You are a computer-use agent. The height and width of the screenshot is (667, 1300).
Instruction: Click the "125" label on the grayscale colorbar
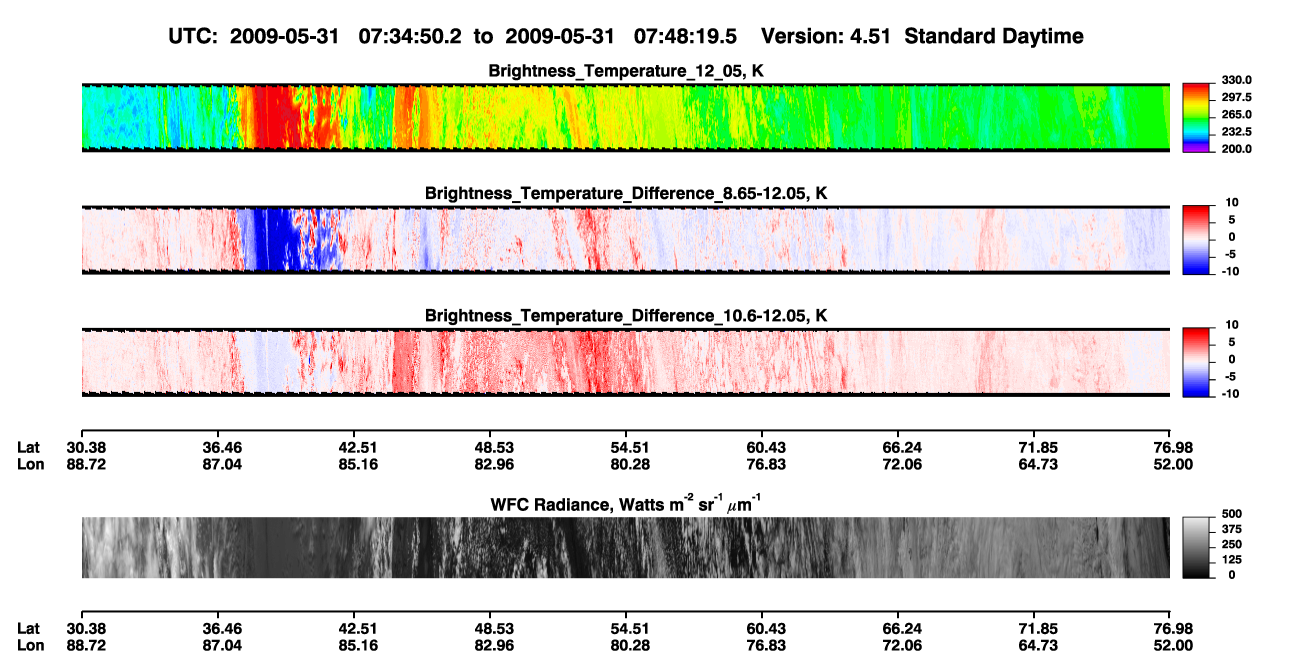[1233, 560]
